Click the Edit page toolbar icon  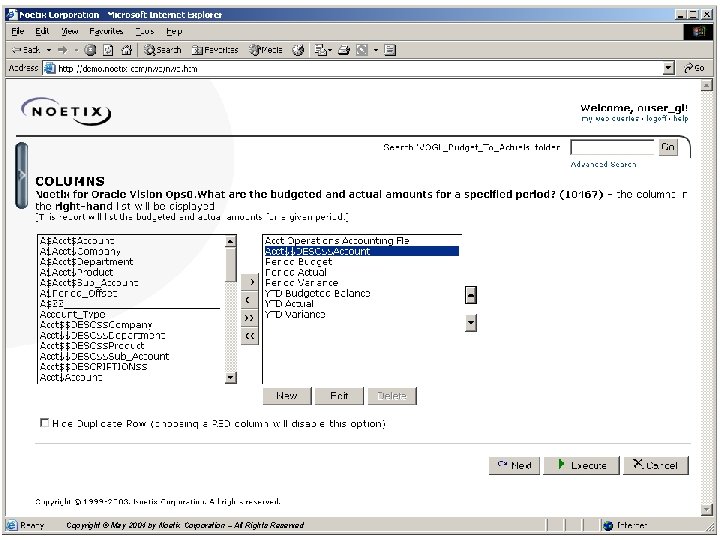coord(362,50)
